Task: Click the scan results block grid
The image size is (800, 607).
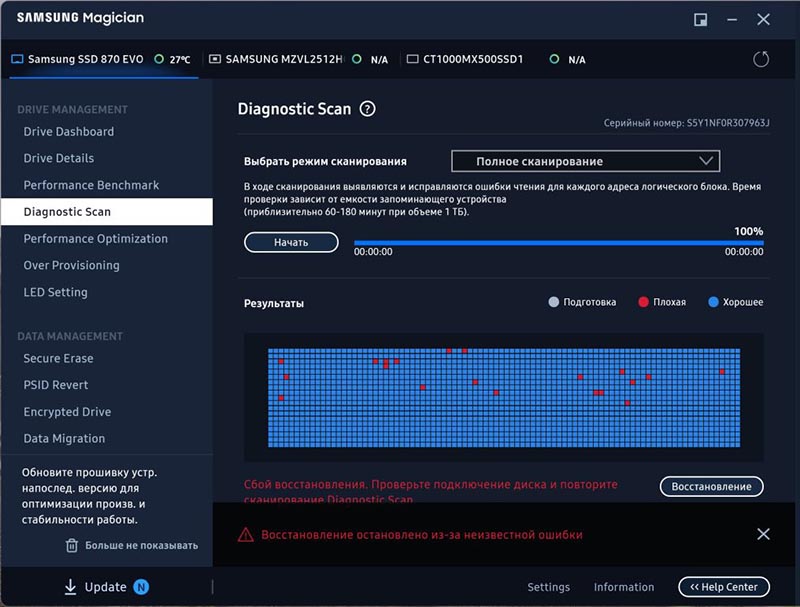Action: (504, 398)
